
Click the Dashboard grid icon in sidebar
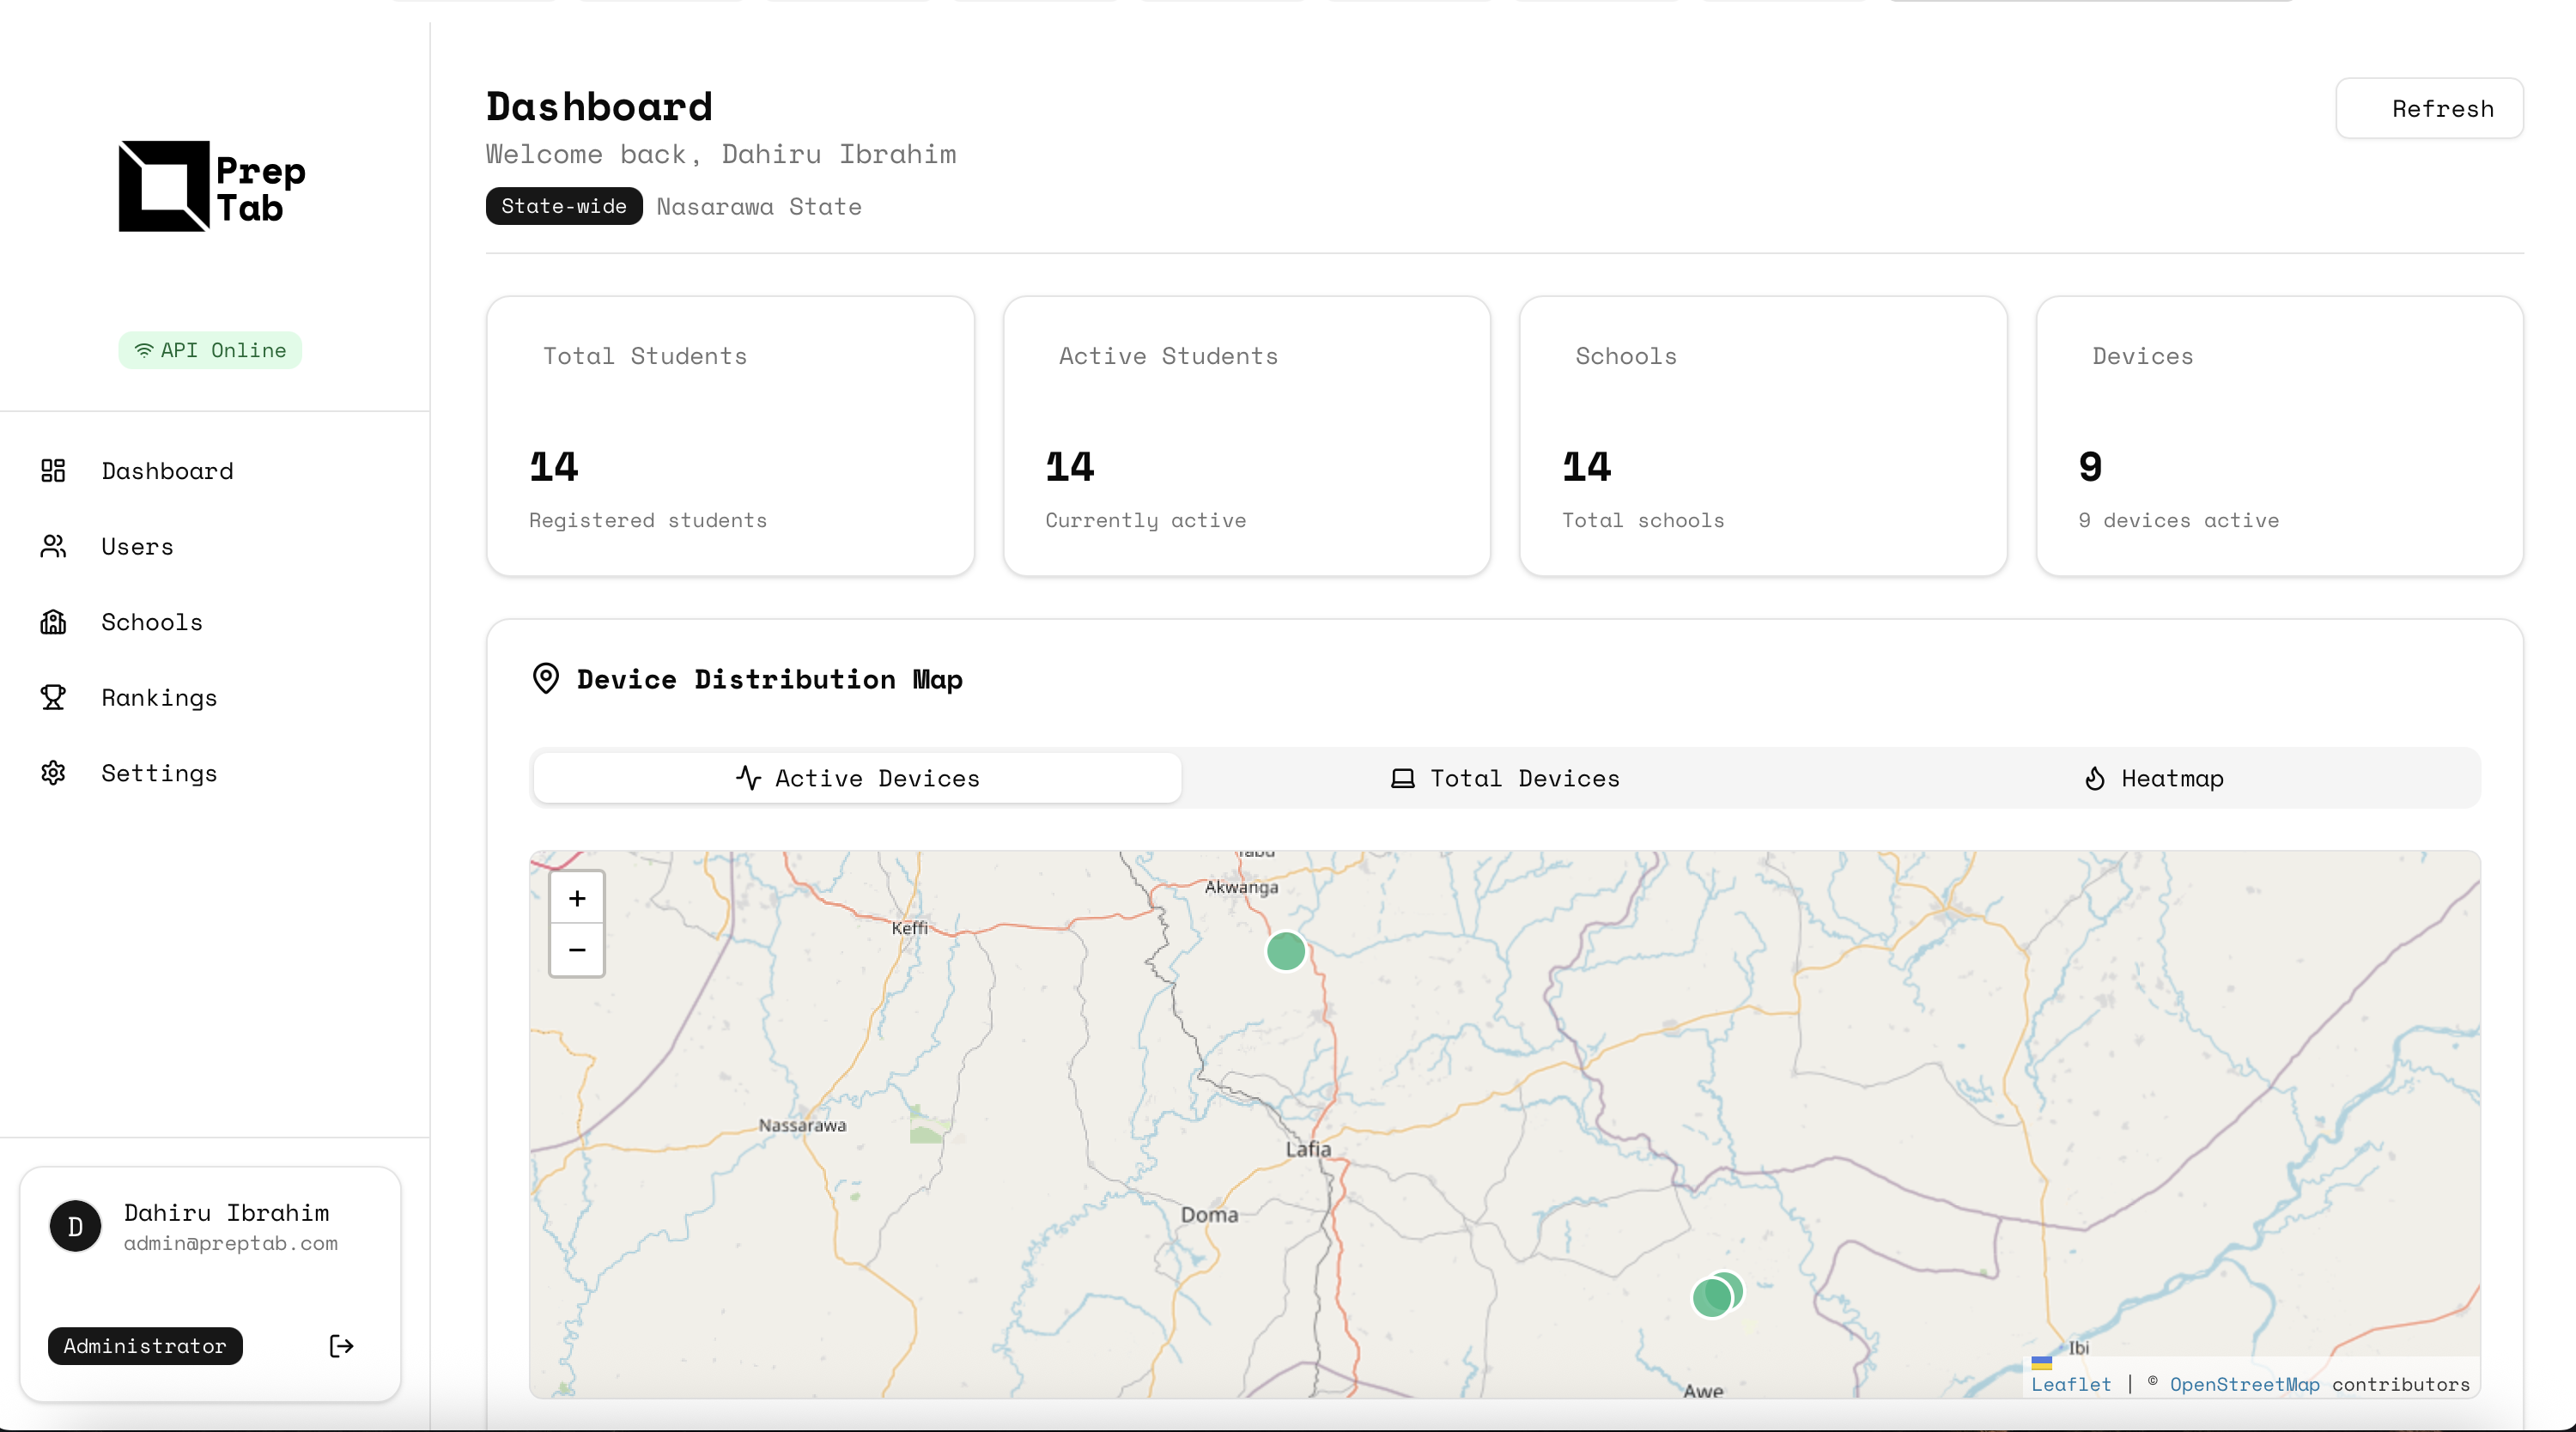pyautogui.click(x=53, y=471)
